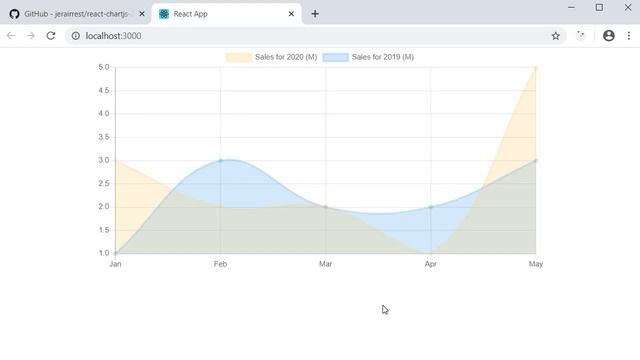Click the Jan x-axis label
The width and height of the screenshot is (640, 360).
[115, 264]
